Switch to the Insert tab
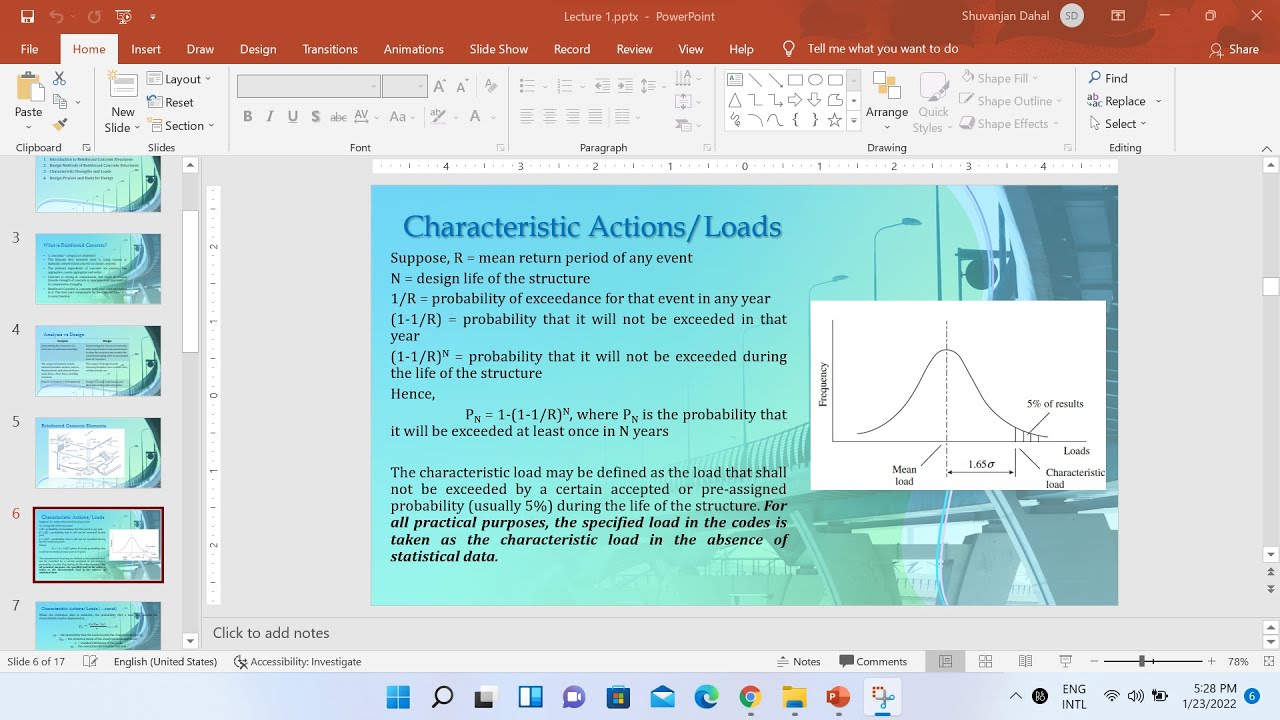The image size is (1280, 720). [x=146, y=49]
